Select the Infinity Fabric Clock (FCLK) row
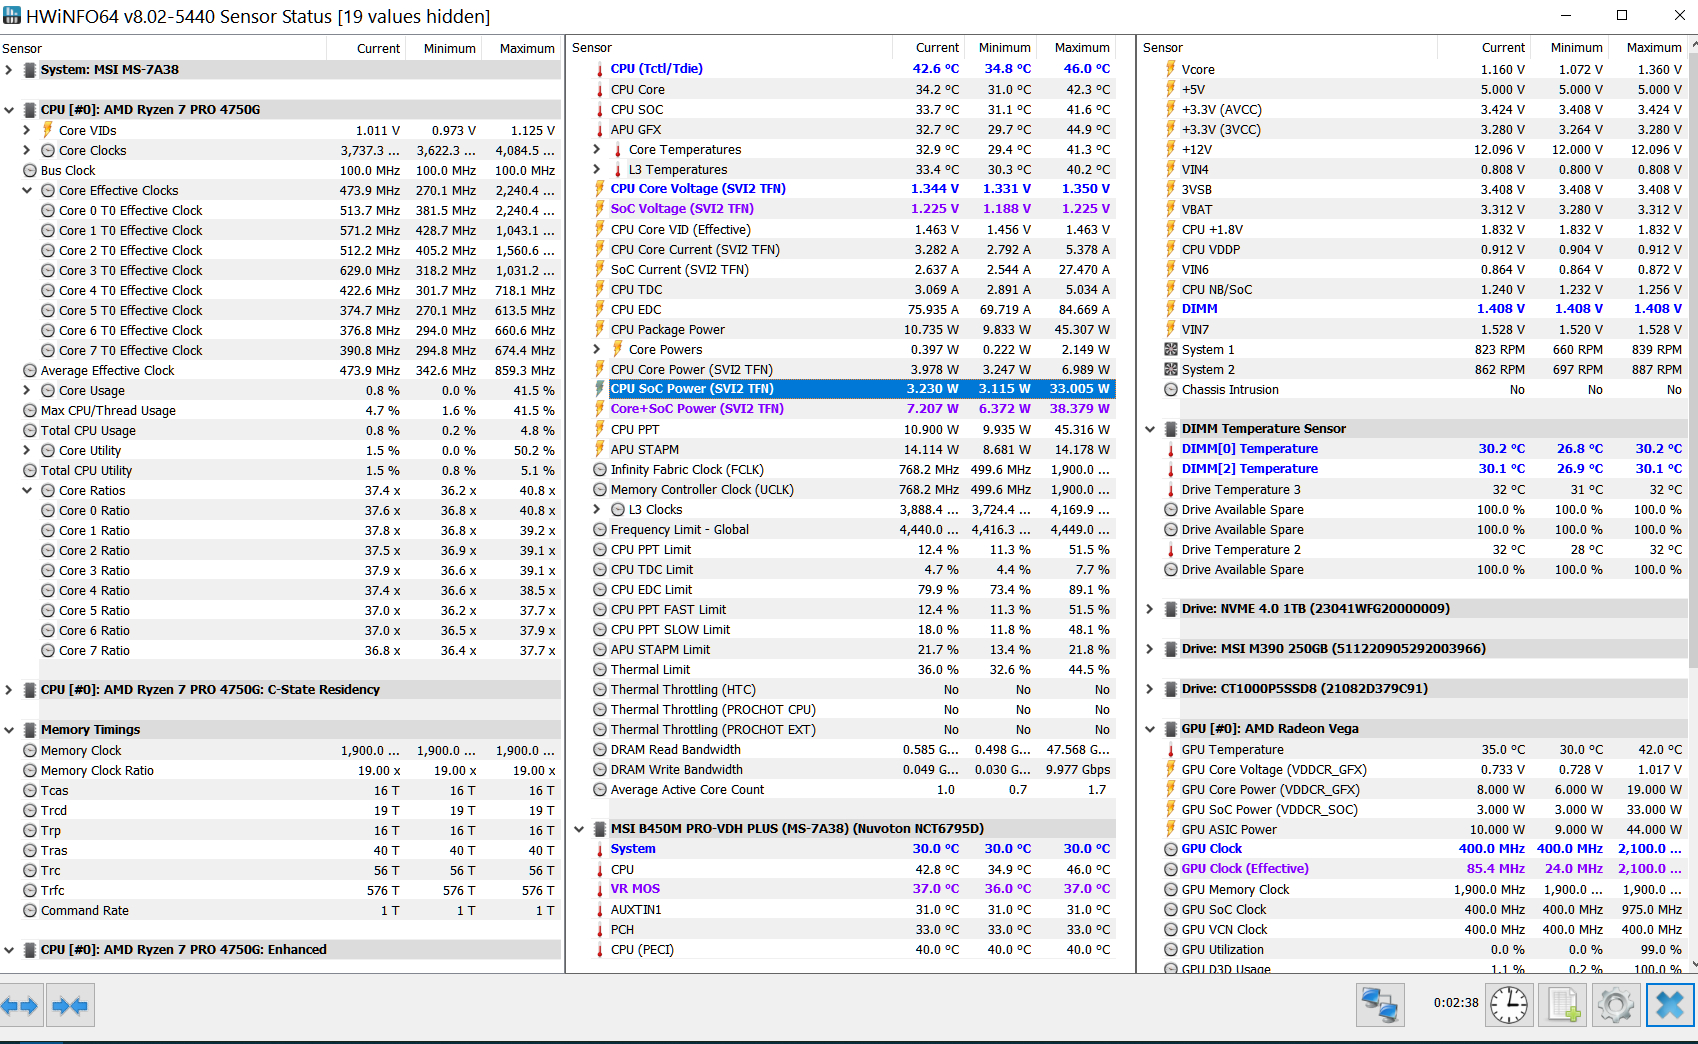 (x=853, y=470)
